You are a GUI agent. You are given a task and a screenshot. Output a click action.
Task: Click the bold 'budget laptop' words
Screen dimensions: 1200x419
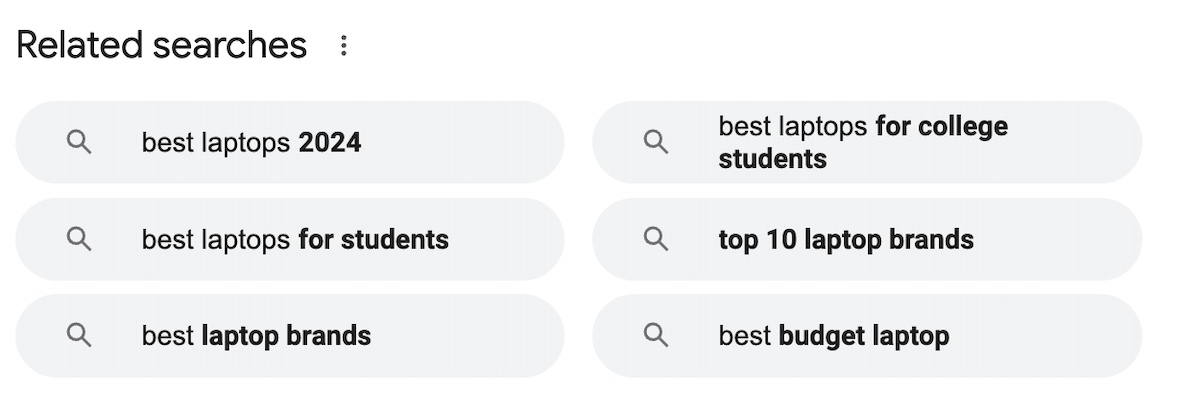click(x=863, y=335)
